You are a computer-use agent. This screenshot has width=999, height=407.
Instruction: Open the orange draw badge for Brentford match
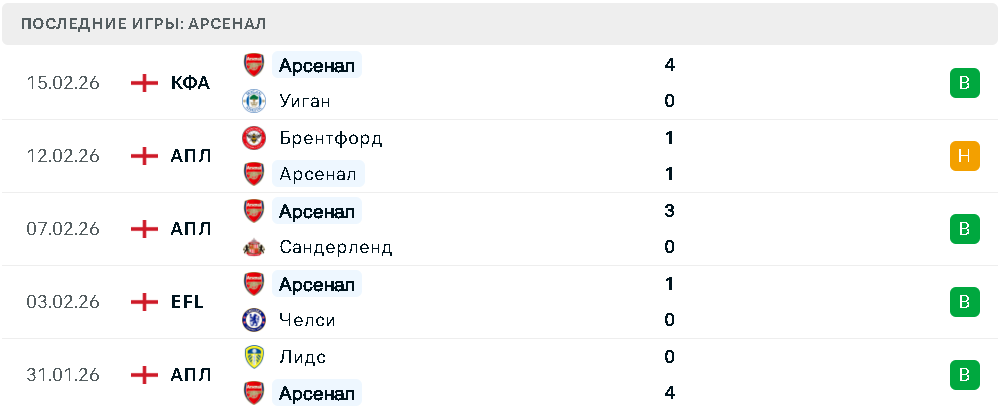pyautogui.click(x=964, y=156)
